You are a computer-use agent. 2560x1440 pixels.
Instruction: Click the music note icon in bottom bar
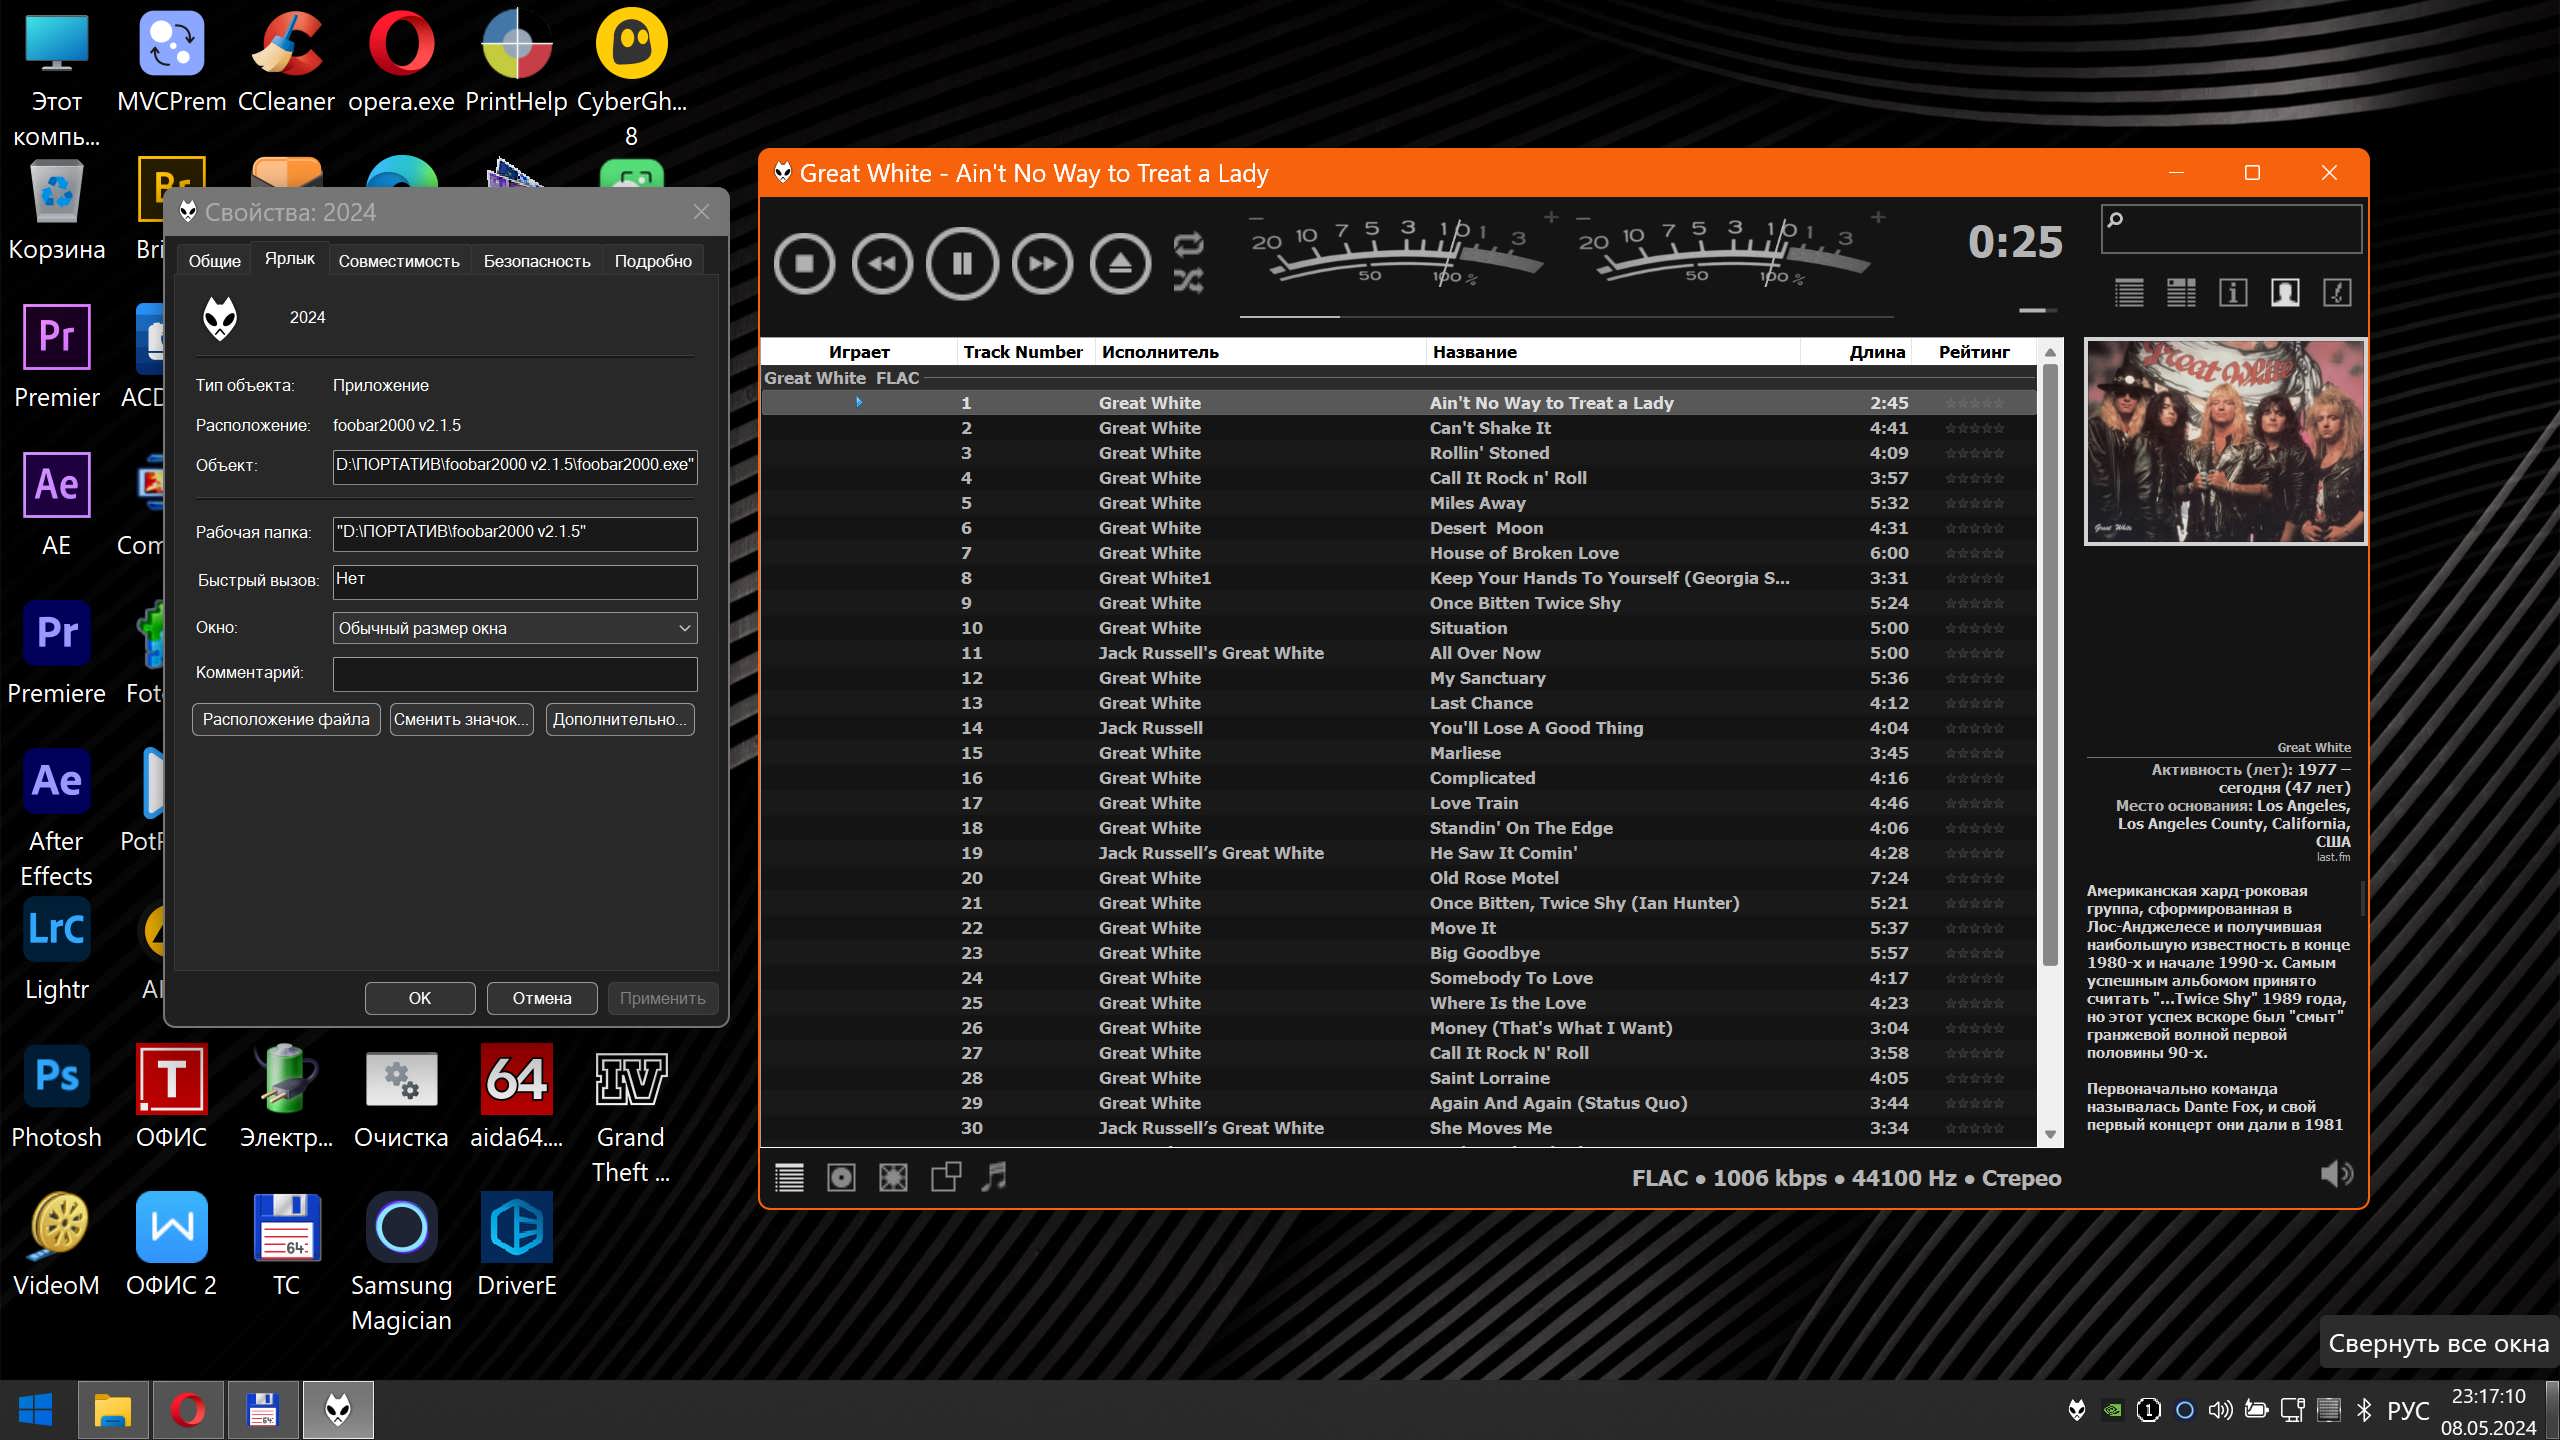tap(994, 1177)
